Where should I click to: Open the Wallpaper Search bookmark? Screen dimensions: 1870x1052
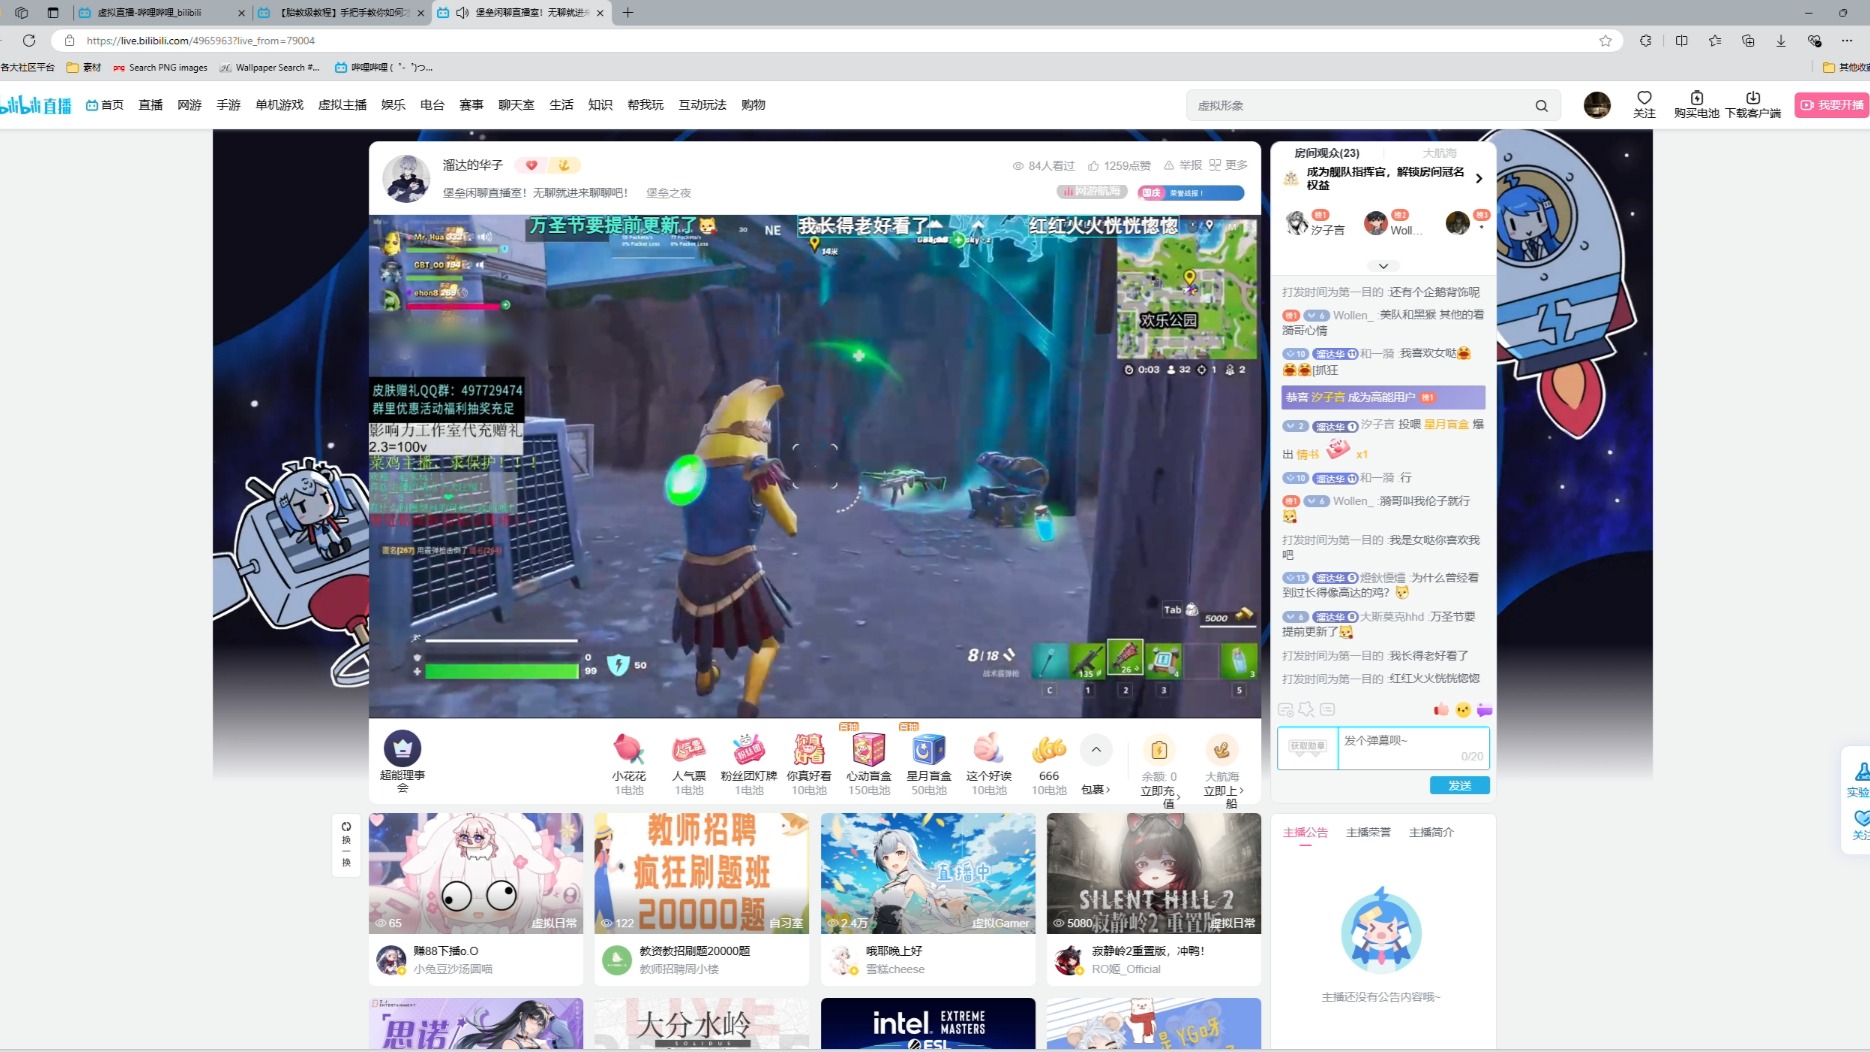coord(269,68)
